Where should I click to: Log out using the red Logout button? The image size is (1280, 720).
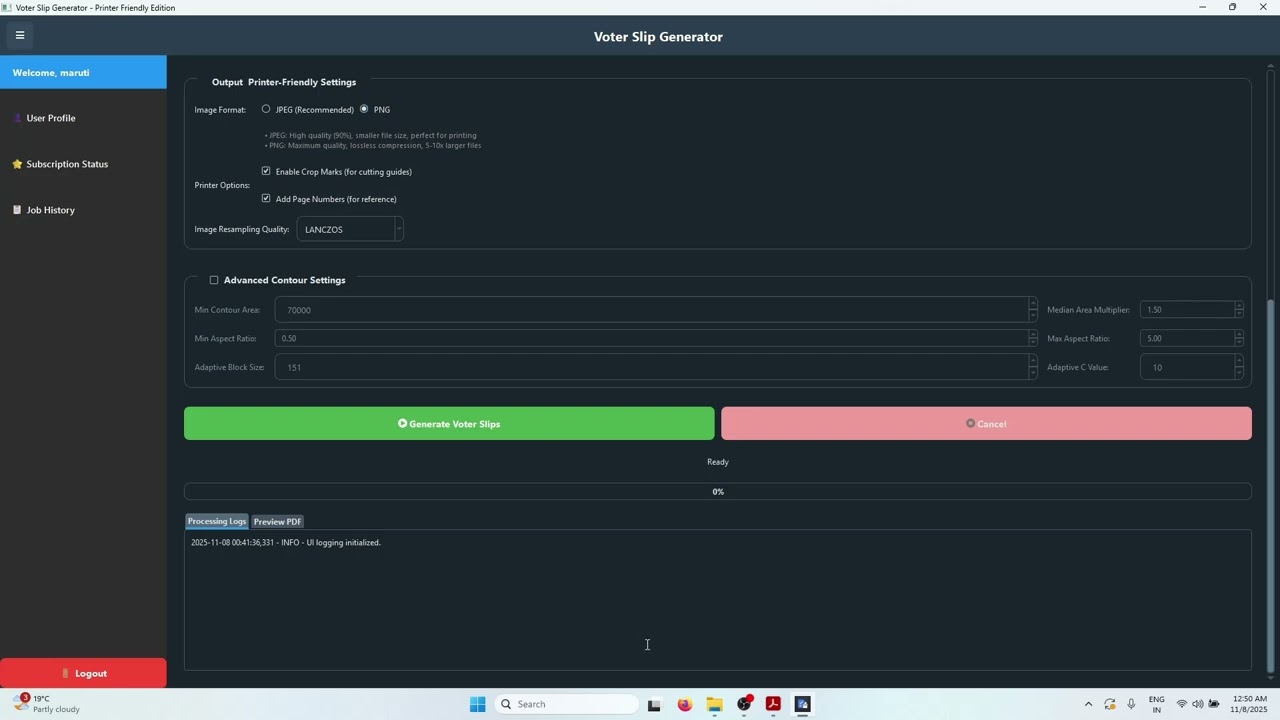83,673
